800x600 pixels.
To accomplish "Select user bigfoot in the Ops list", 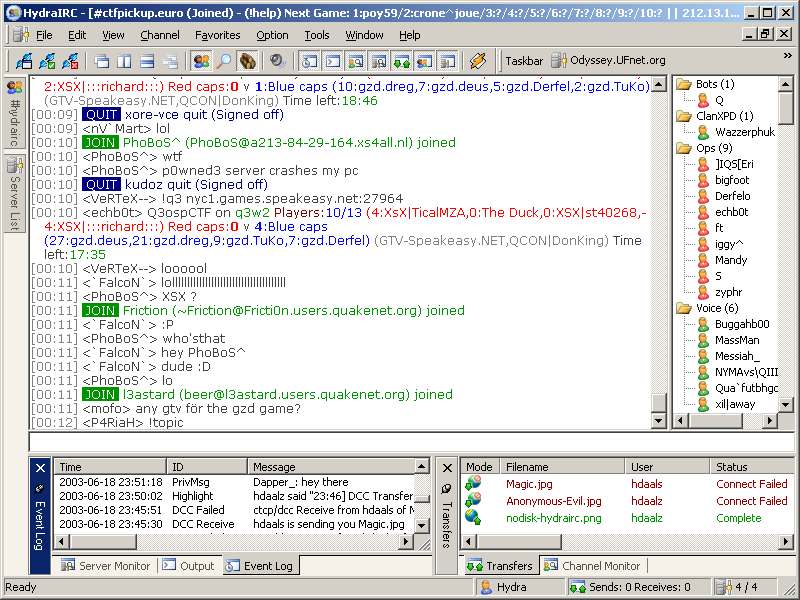I will (x=732, y=180).
